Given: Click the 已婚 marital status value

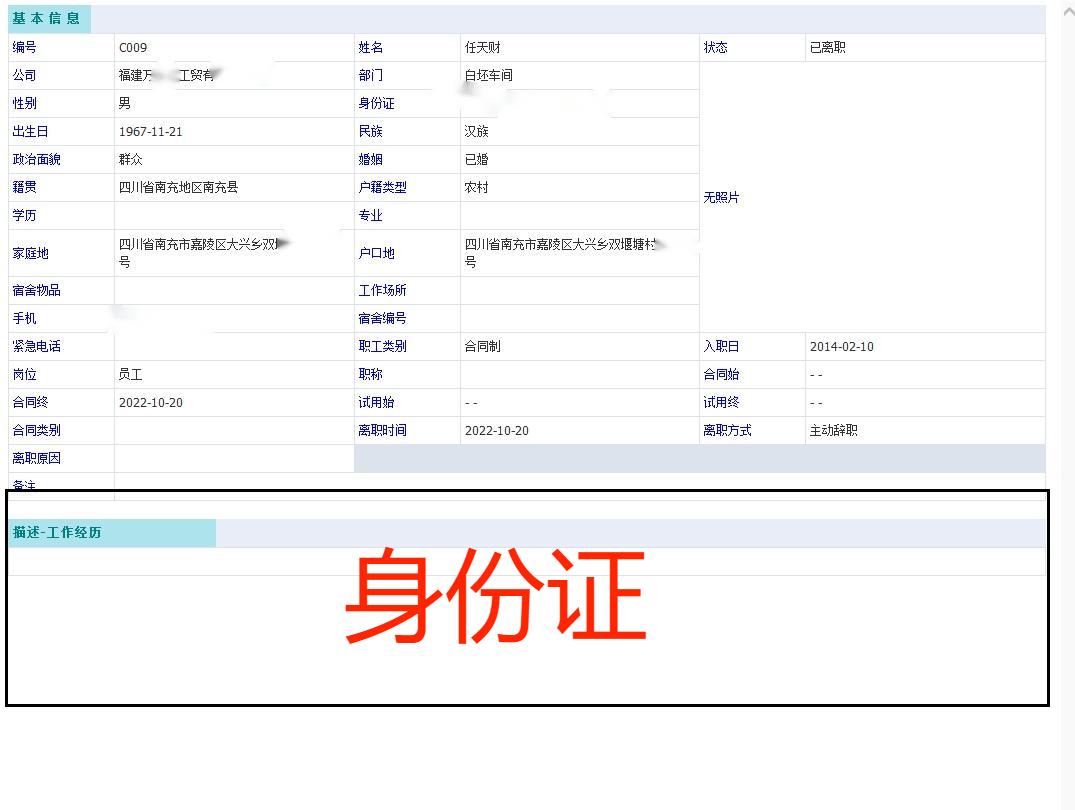Looking at the screenshot, I should coord(477,160).
